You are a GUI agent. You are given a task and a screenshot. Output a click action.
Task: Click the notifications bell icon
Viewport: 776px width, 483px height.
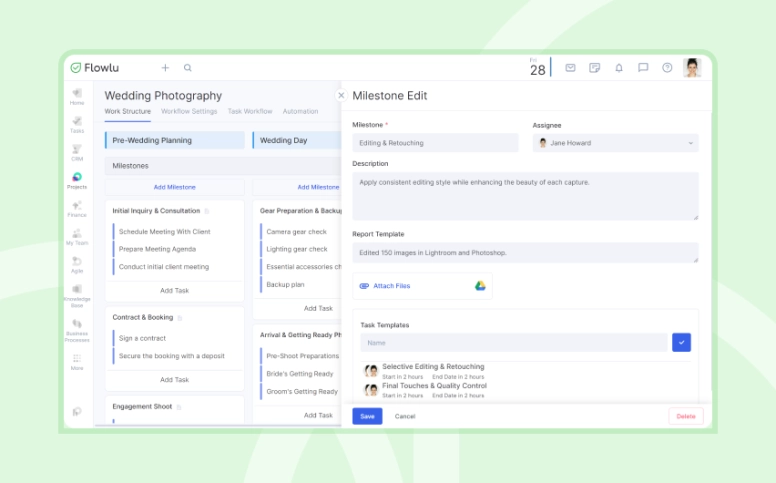click(x=619, y=68)
